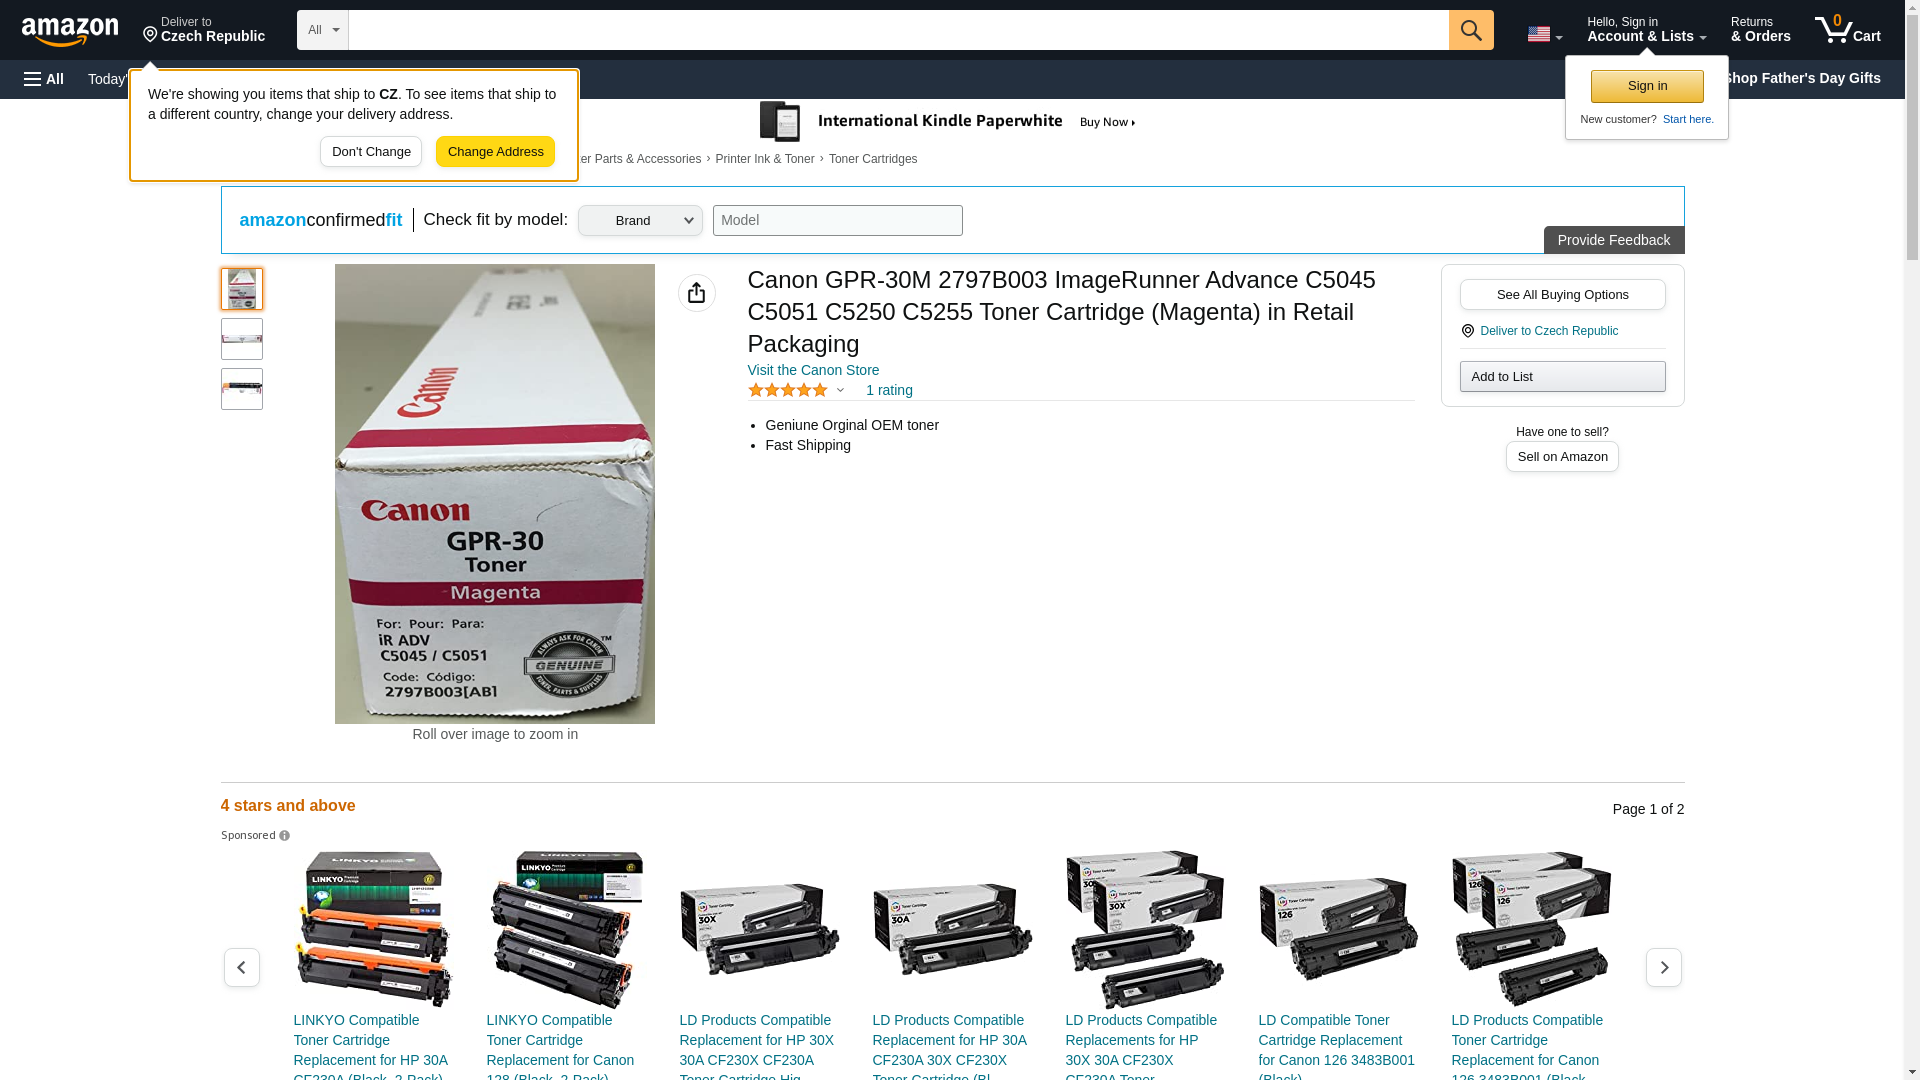Go to next carousel page arrow
The width and height of the screenshot is (1920, 1080).
[1663, 967]
